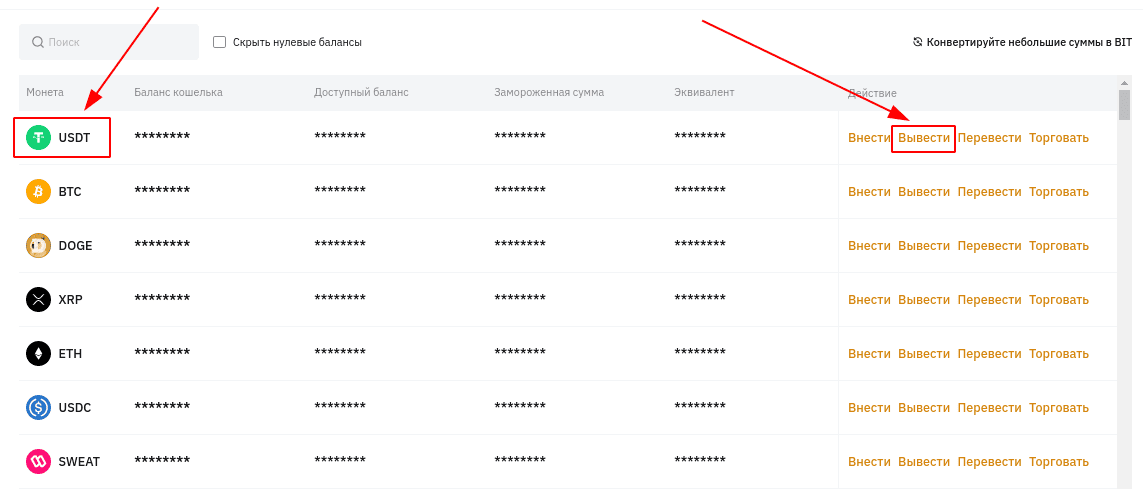Viewport: 1143px width, 489px height.
Task: Click Вывести for ETH
Action: click(x=924, y=353)
